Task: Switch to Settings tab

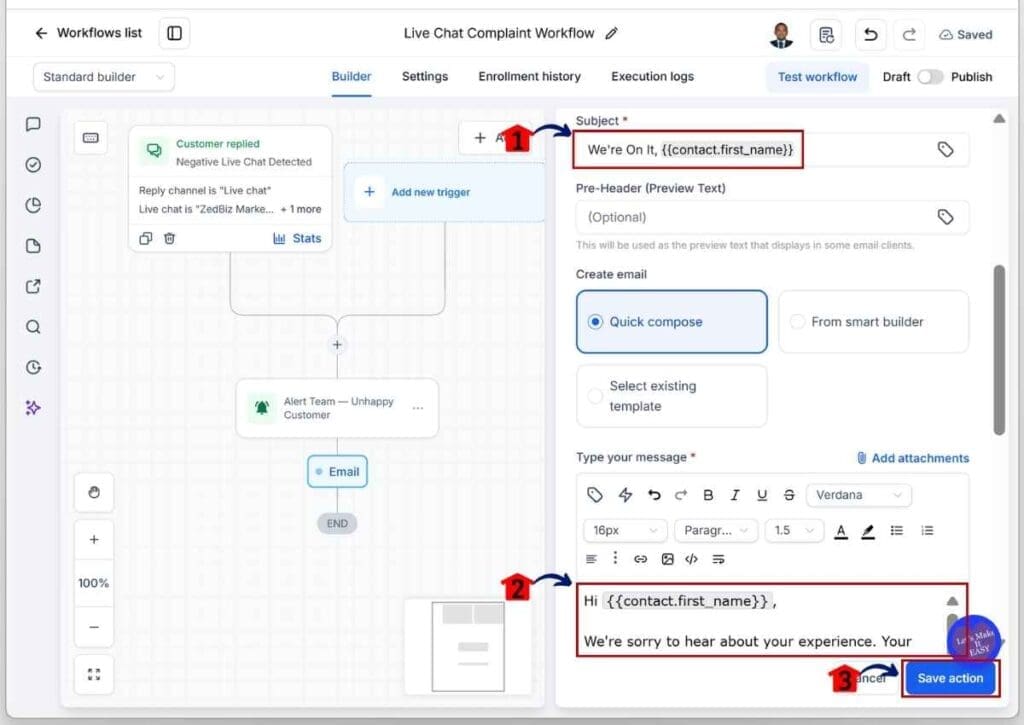Action: (x=424, y=76)
